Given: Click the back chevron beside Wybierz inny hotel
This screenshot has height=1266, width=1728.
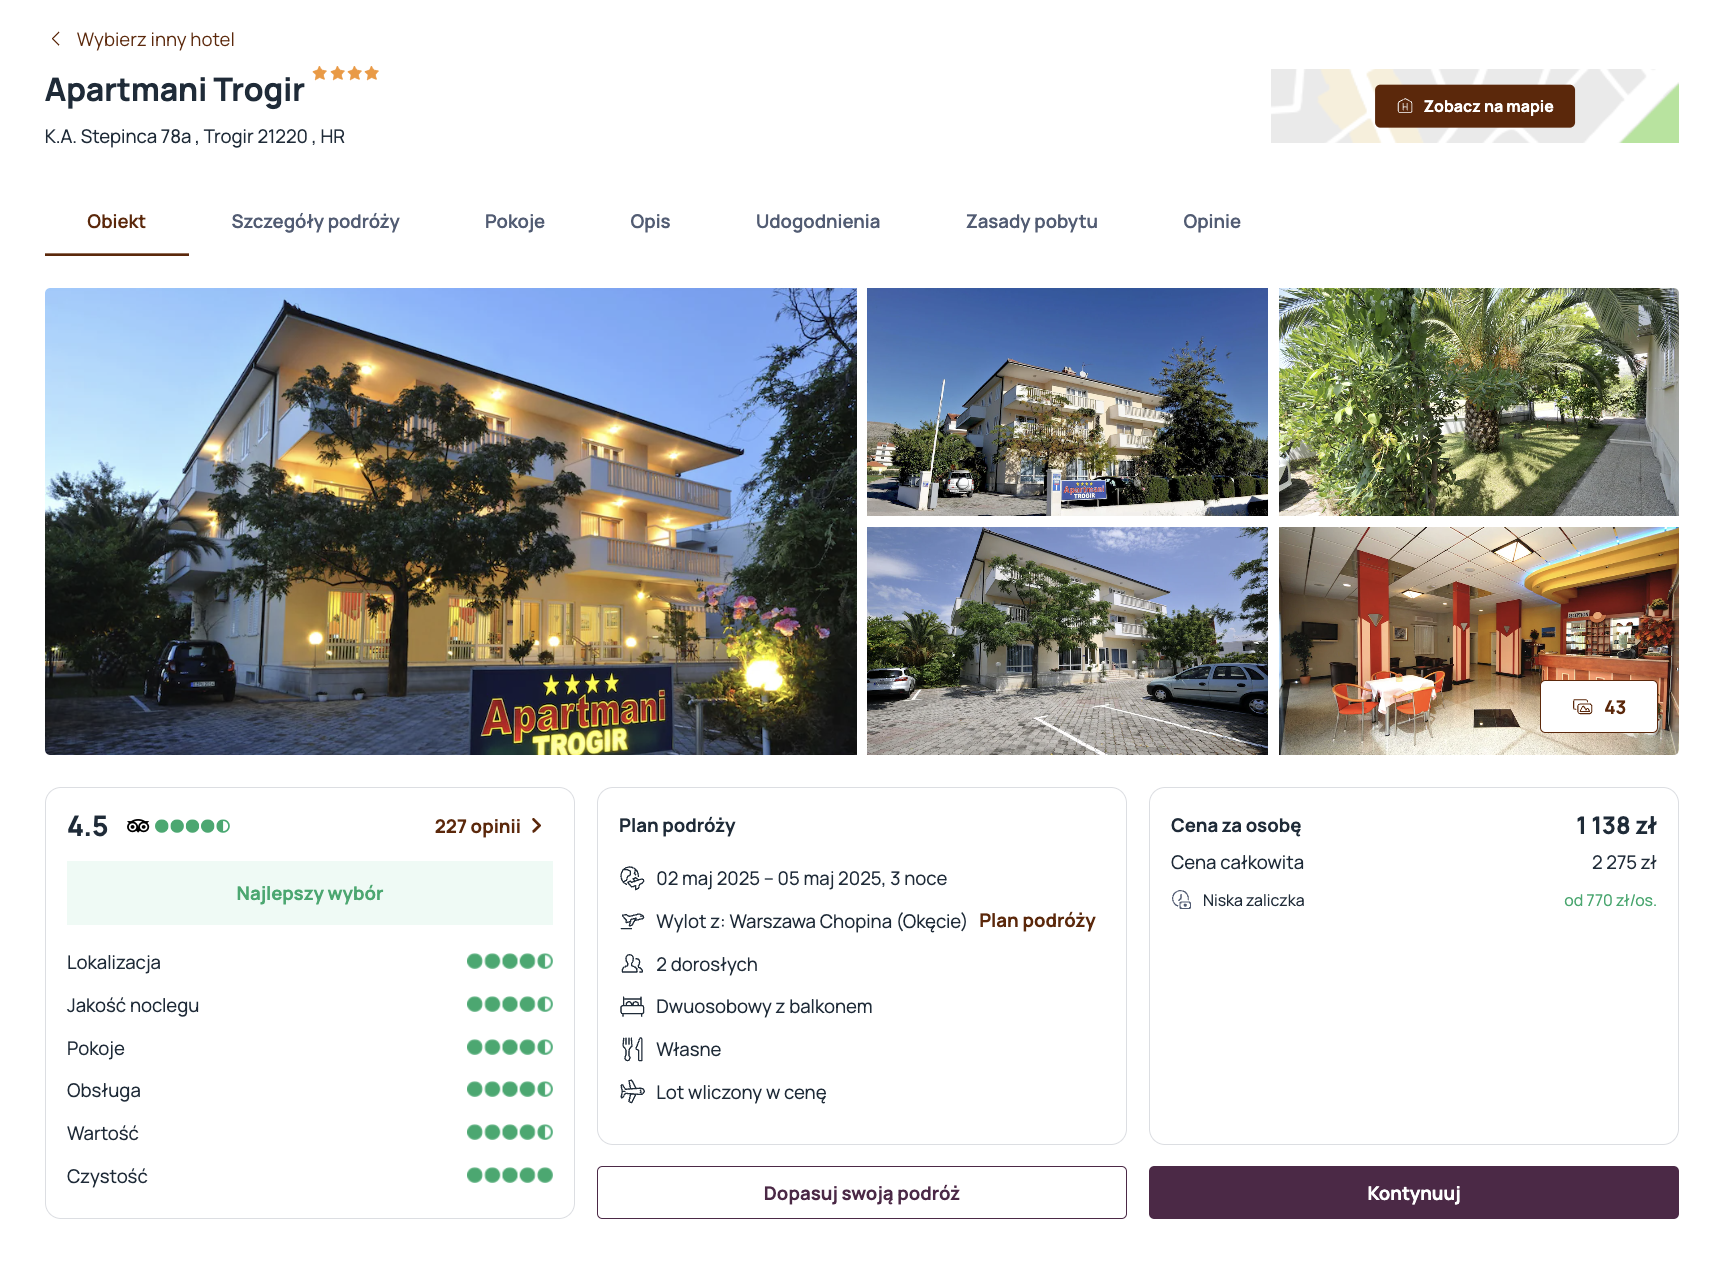Looking at the screenshot, I should coord(56,39).
